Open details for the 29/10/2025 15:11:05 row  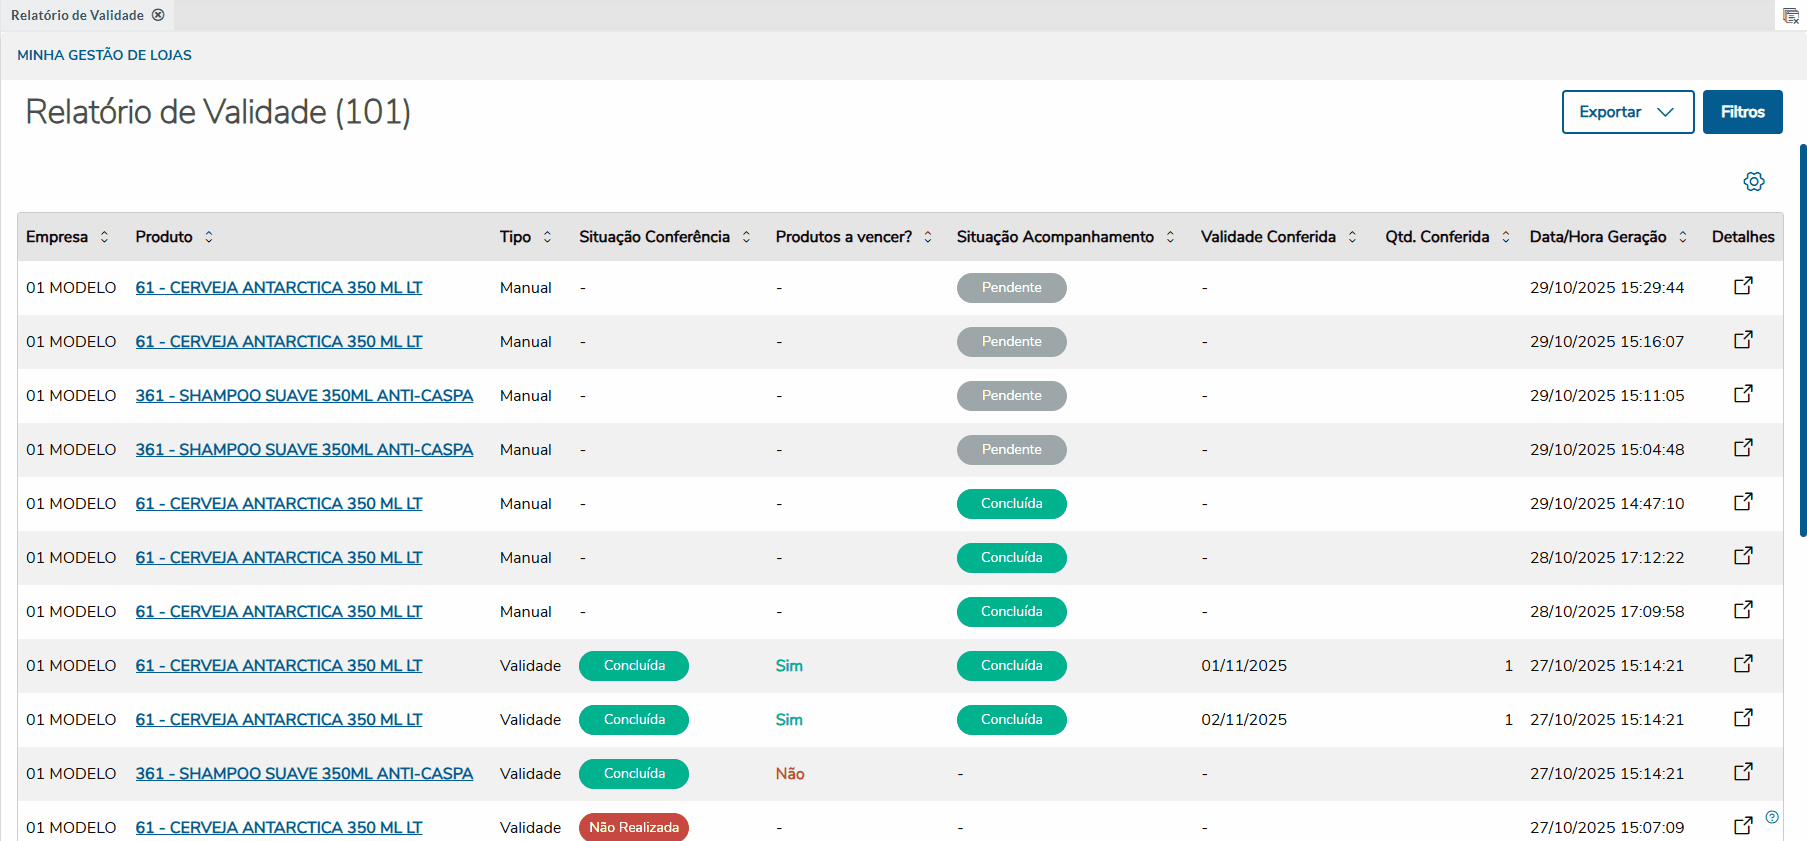click(1743, 394)
